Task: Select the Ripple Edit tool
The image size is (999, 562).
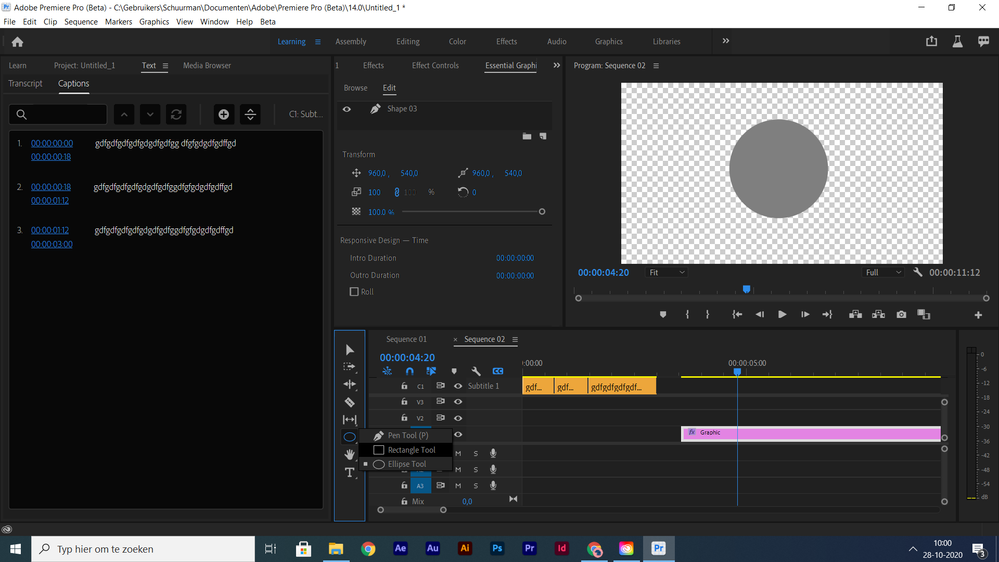Action: 349,384
